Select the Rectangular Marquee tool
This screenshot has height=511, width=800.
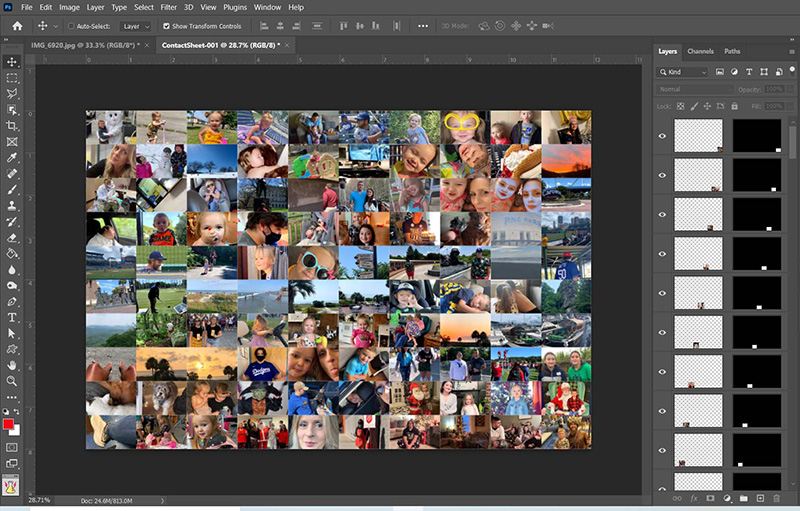[12, 78]
